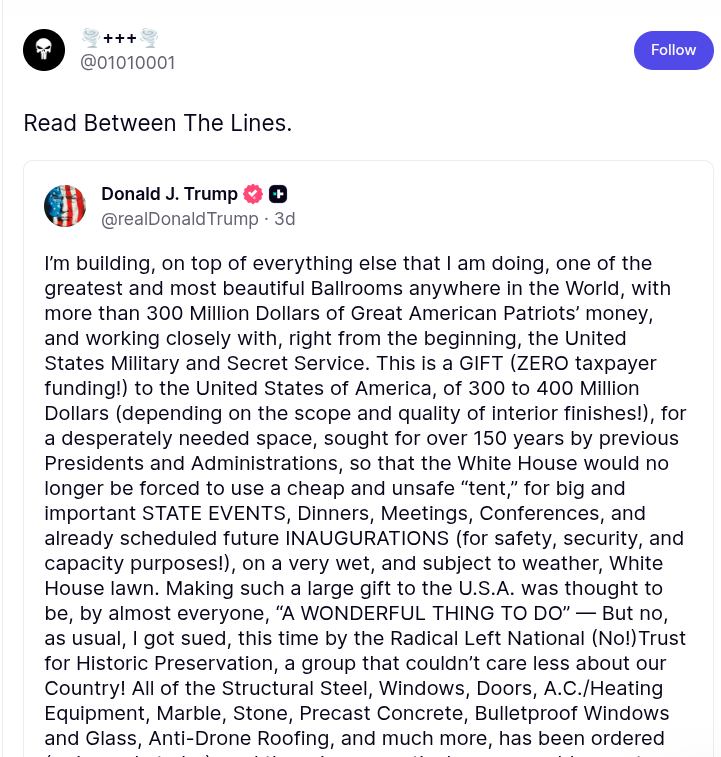This screenshot has width=721, height=757.
Task: Open the skull profile avatar of @01010001
Action: tap(44, 50)
